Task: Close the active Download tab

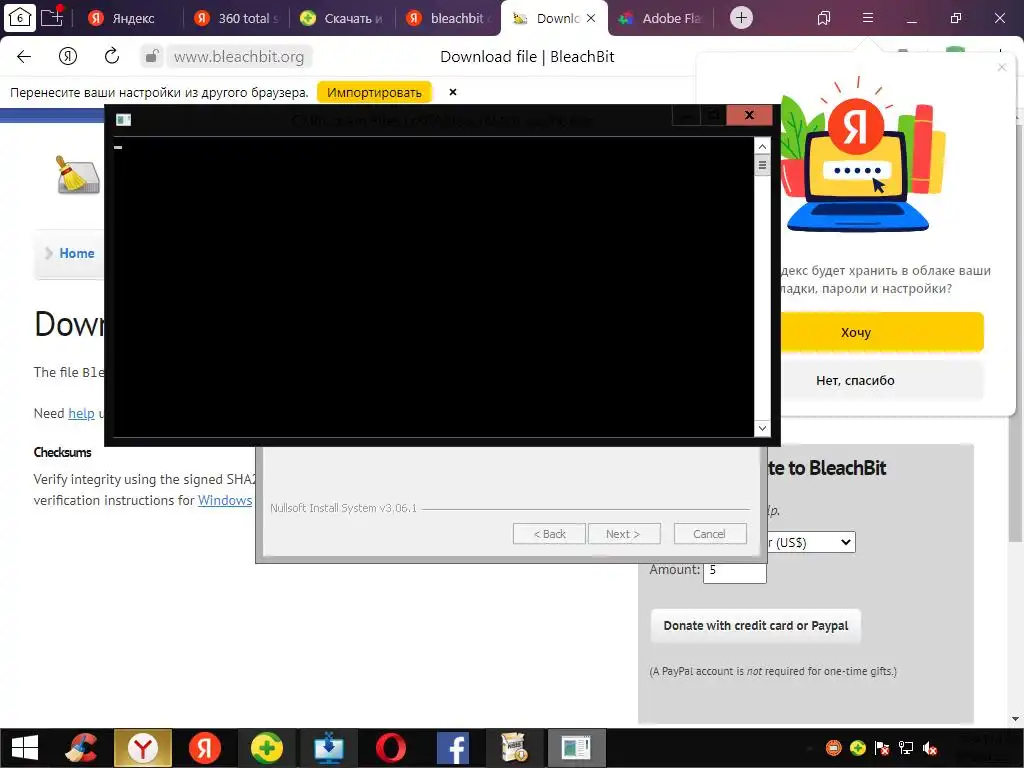Action: click(591, 18)
